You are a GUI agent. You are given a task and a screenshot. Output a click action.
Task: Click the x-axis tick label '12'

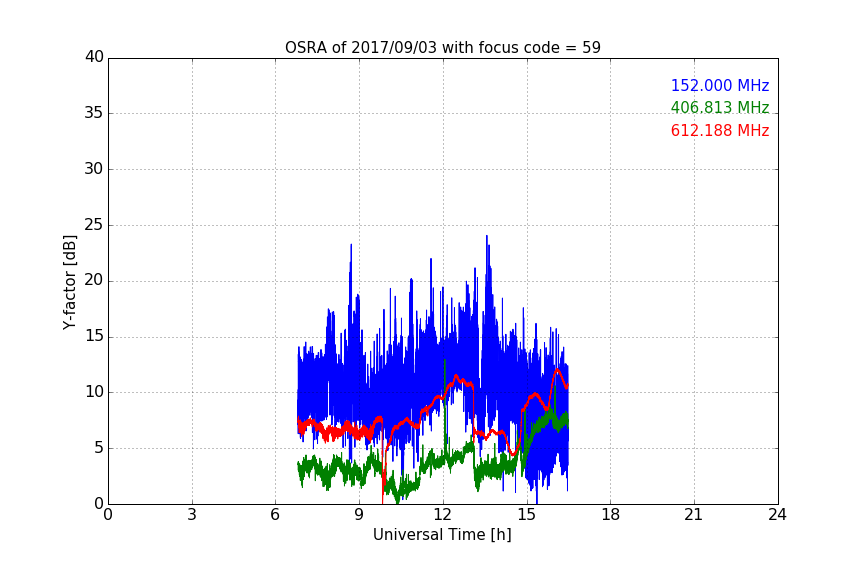(443, 515)
